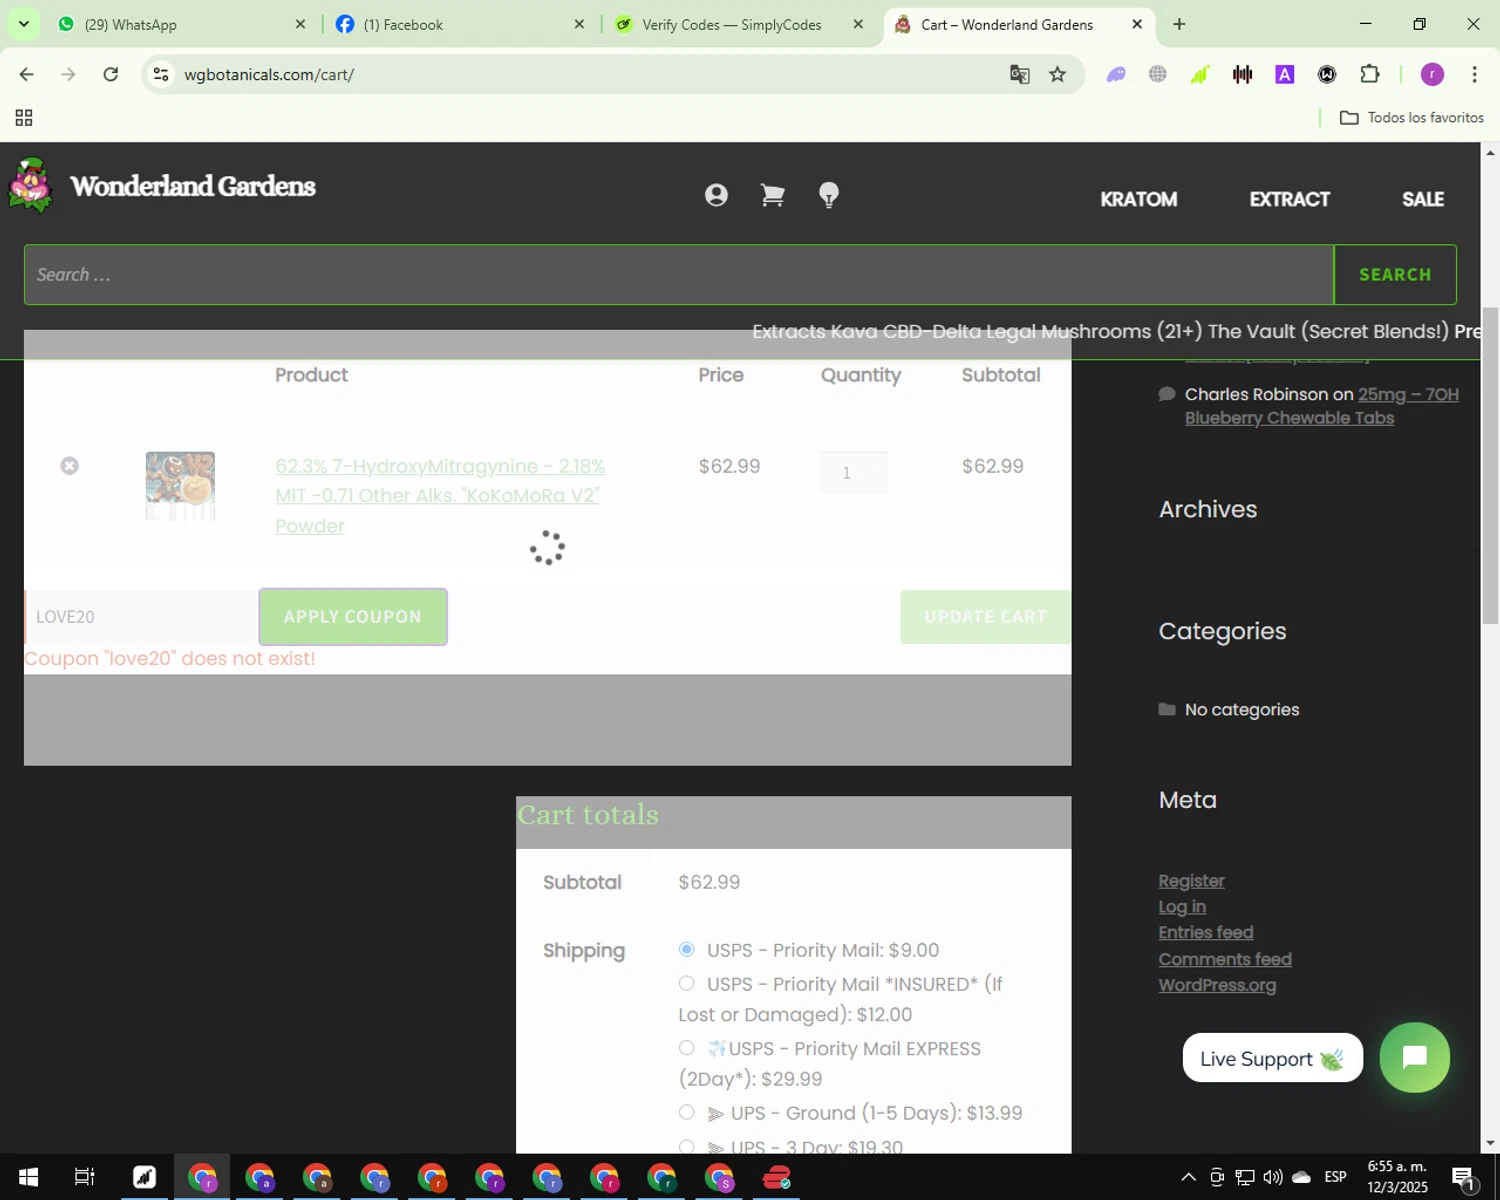The image size is (1500, 1200).
Task: Open Windows Start menu
Action: tap(28, 1177)
